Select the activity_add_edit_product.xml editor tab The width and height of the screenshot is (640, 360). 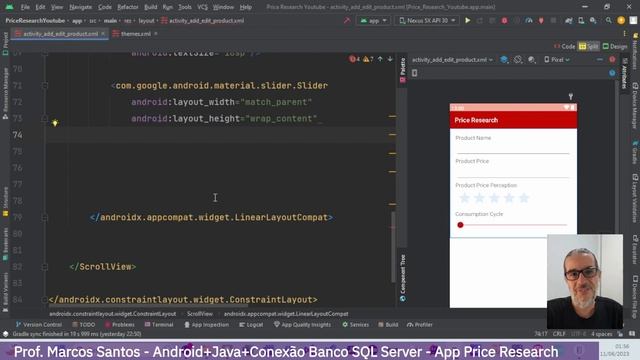coord(60,34)
